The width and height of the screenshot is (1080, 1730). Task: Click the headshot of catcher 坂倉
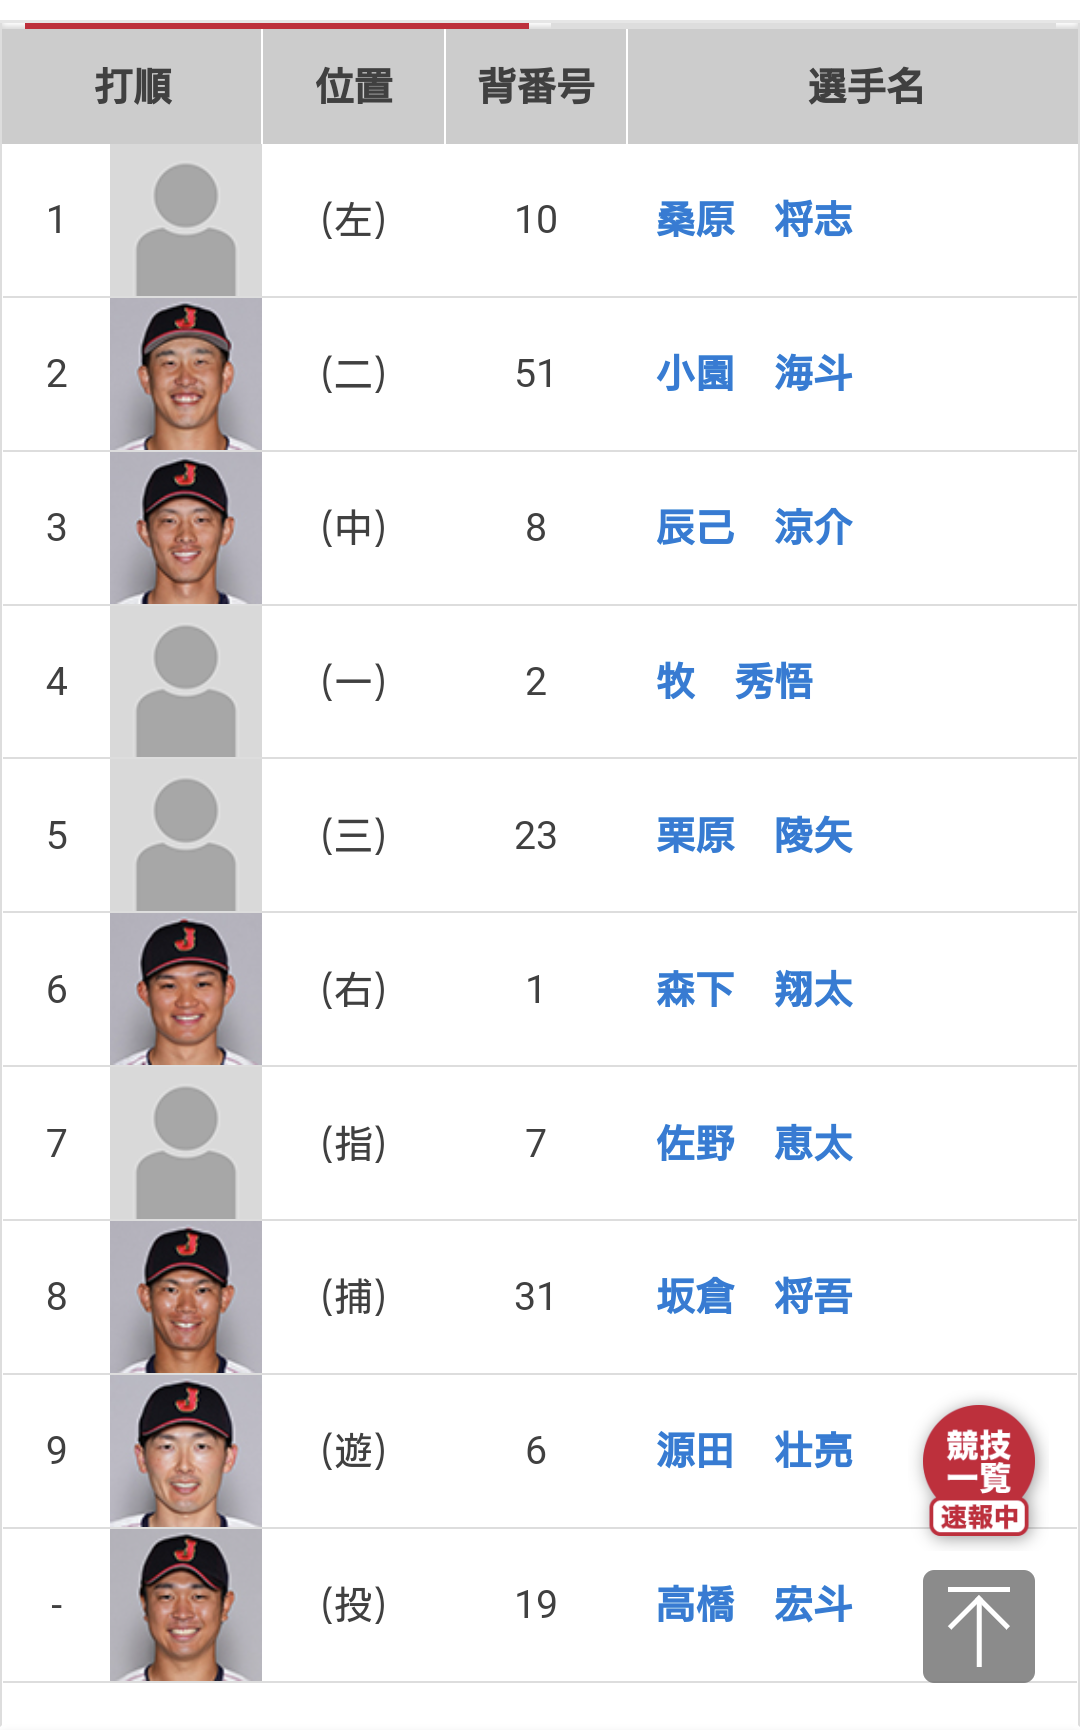[186, 1297]
